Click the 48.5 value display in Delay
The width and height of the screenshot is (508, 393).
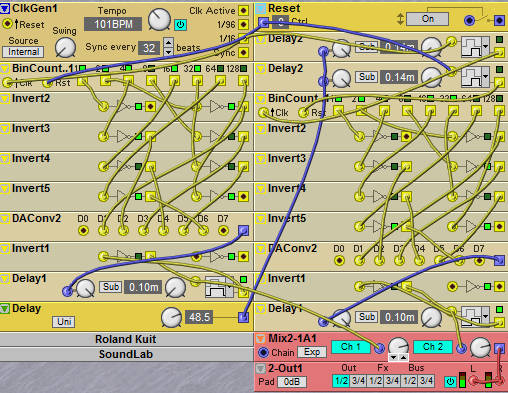pyautogui.click(x=199, y=317)
